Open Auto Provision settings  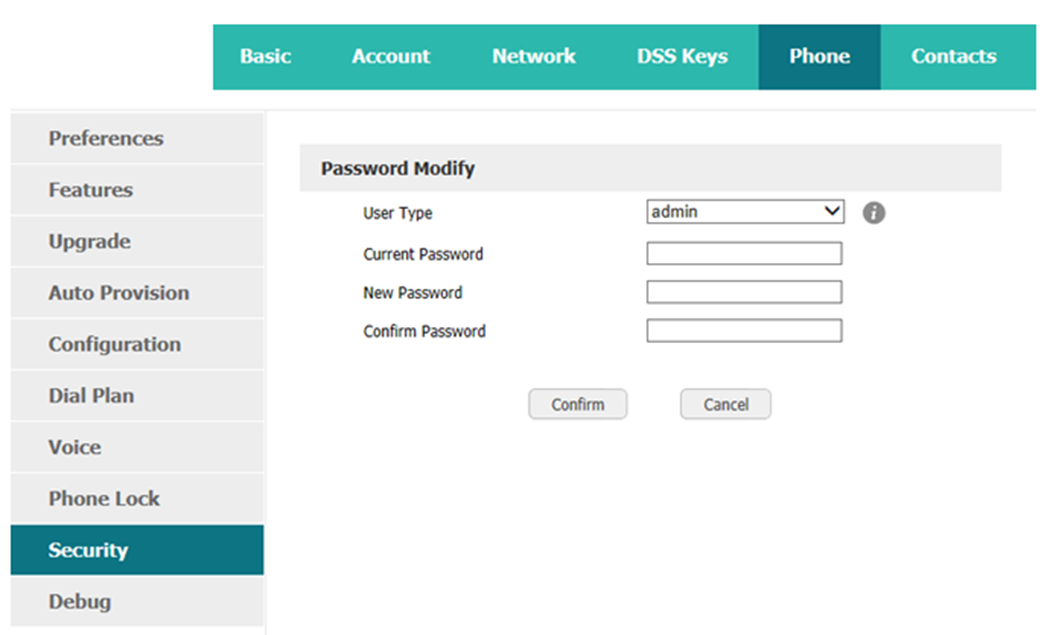pyautogui.click(x=137, y=293)
